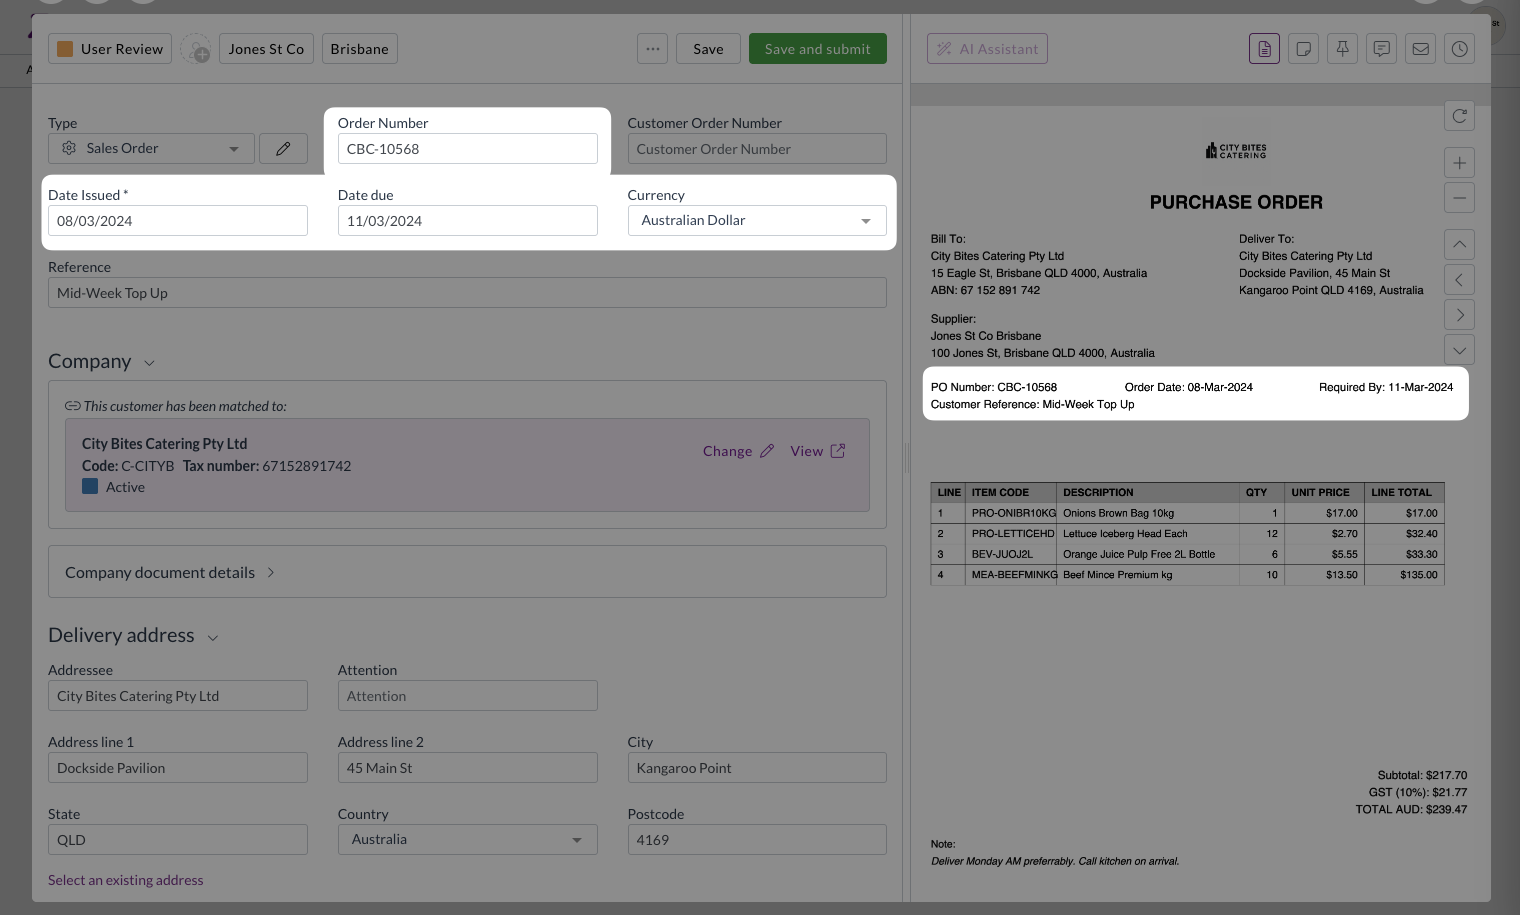Click the Address line 1 field
This screenshot has height=915, width=1520.
[177, 767]
